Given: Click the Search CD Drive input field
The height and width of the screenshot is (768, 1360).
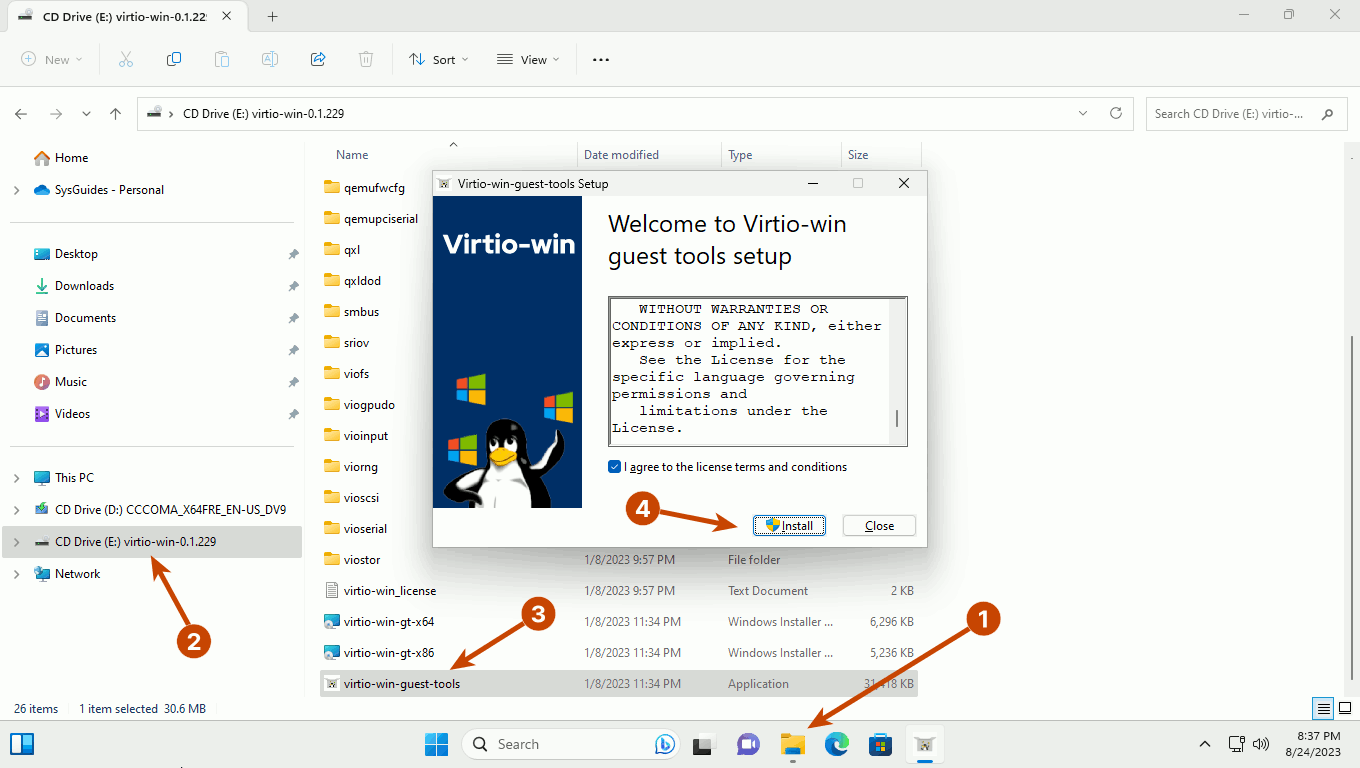Looking at the screenshot, I should click(x=1229, y=114).
